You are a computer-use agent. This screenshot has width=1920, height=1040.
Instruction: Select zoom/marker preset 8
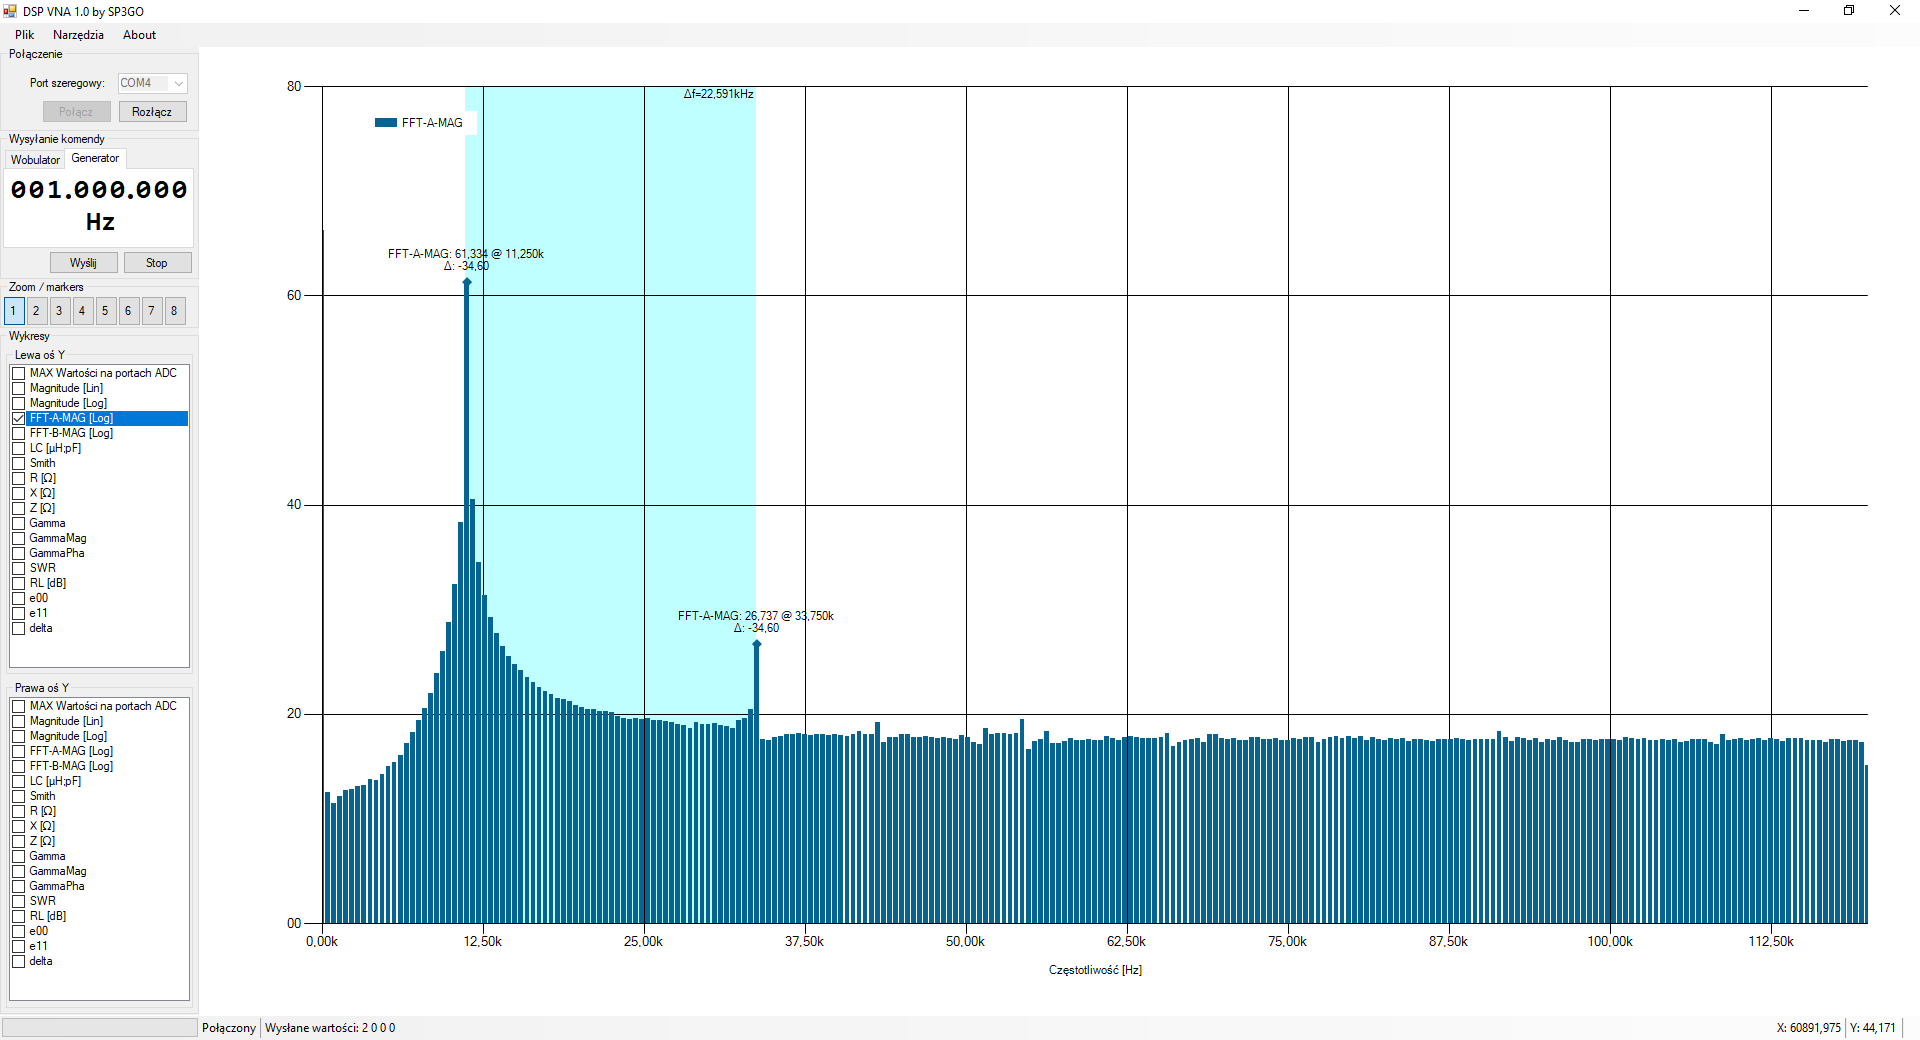click(x=174, y=311)
